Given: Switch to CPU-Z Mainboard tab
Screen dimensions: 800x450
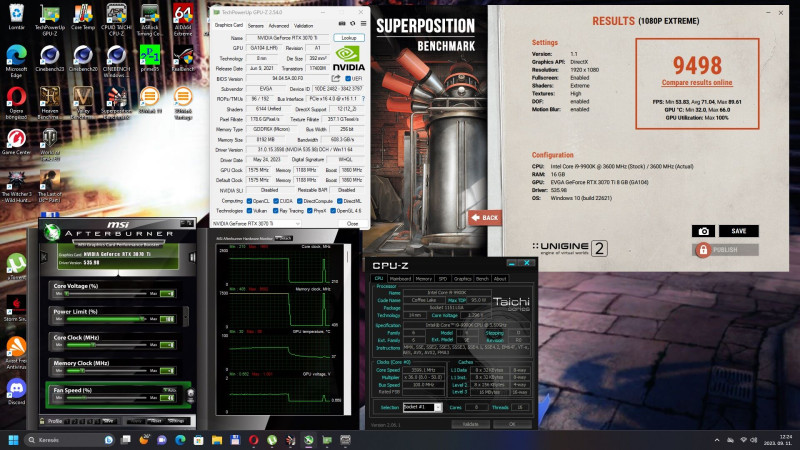Looking at the screenshot, I should pyautogui.click(x=400, y=279).
